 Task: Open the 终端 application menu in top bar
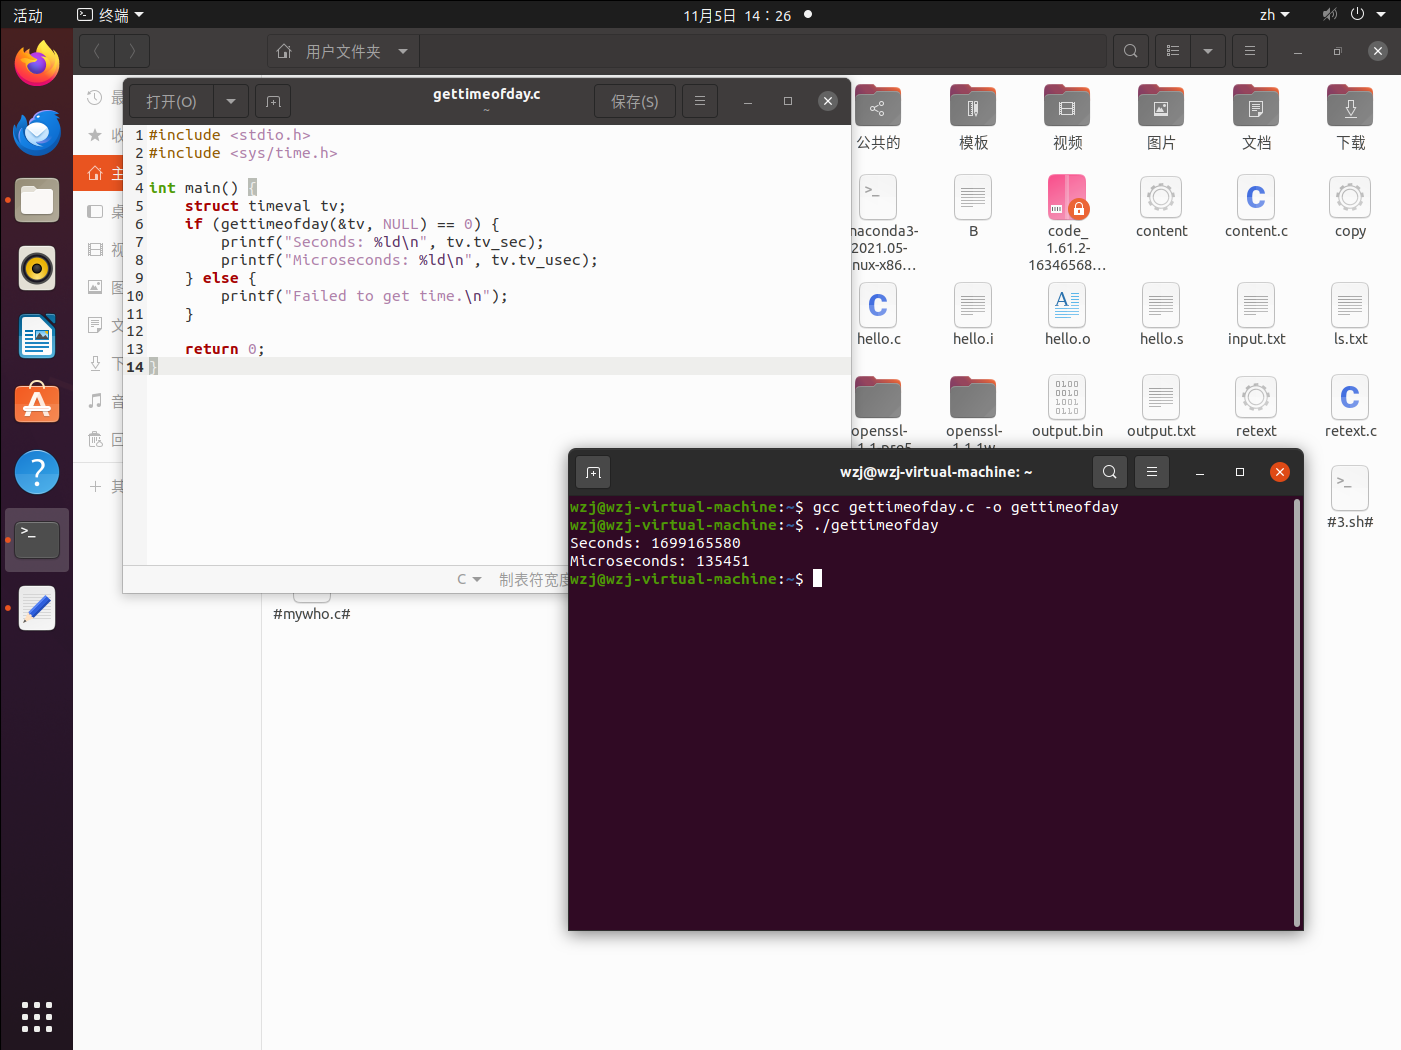[111, 15]
